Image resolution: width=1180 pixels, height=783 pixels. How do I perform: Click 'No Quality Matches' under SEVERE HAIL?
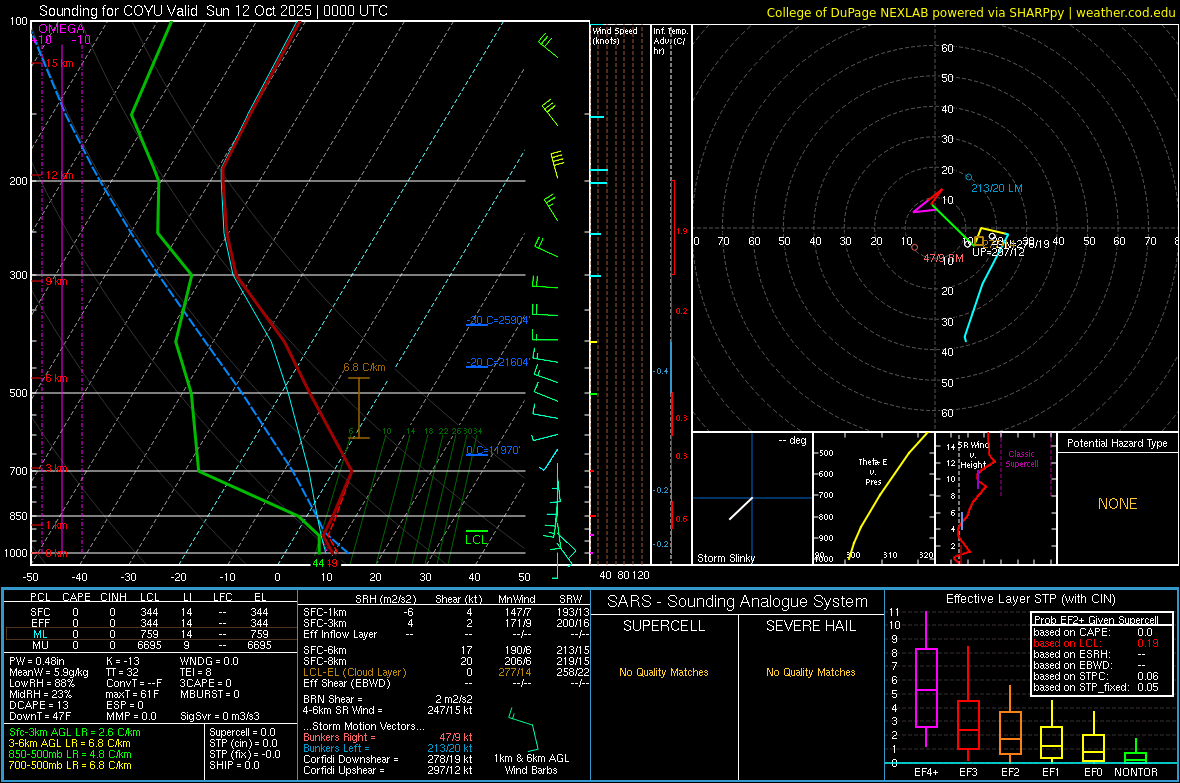coord(810,672)
